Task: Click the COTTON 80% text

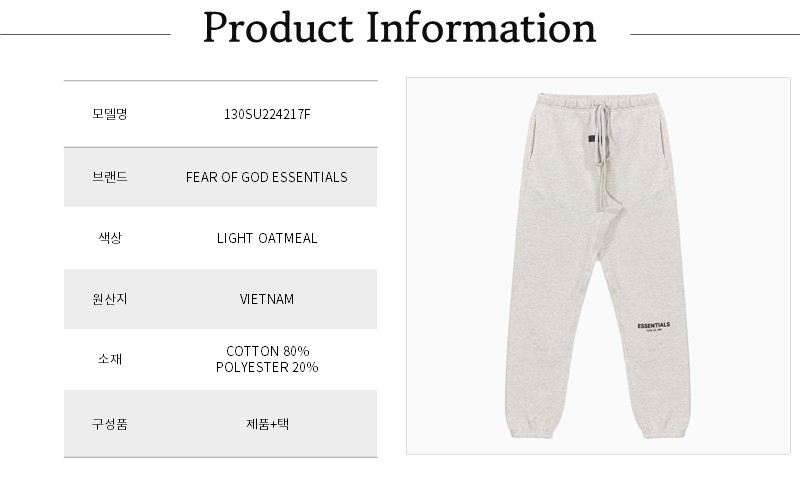Action: click(267, 351)
